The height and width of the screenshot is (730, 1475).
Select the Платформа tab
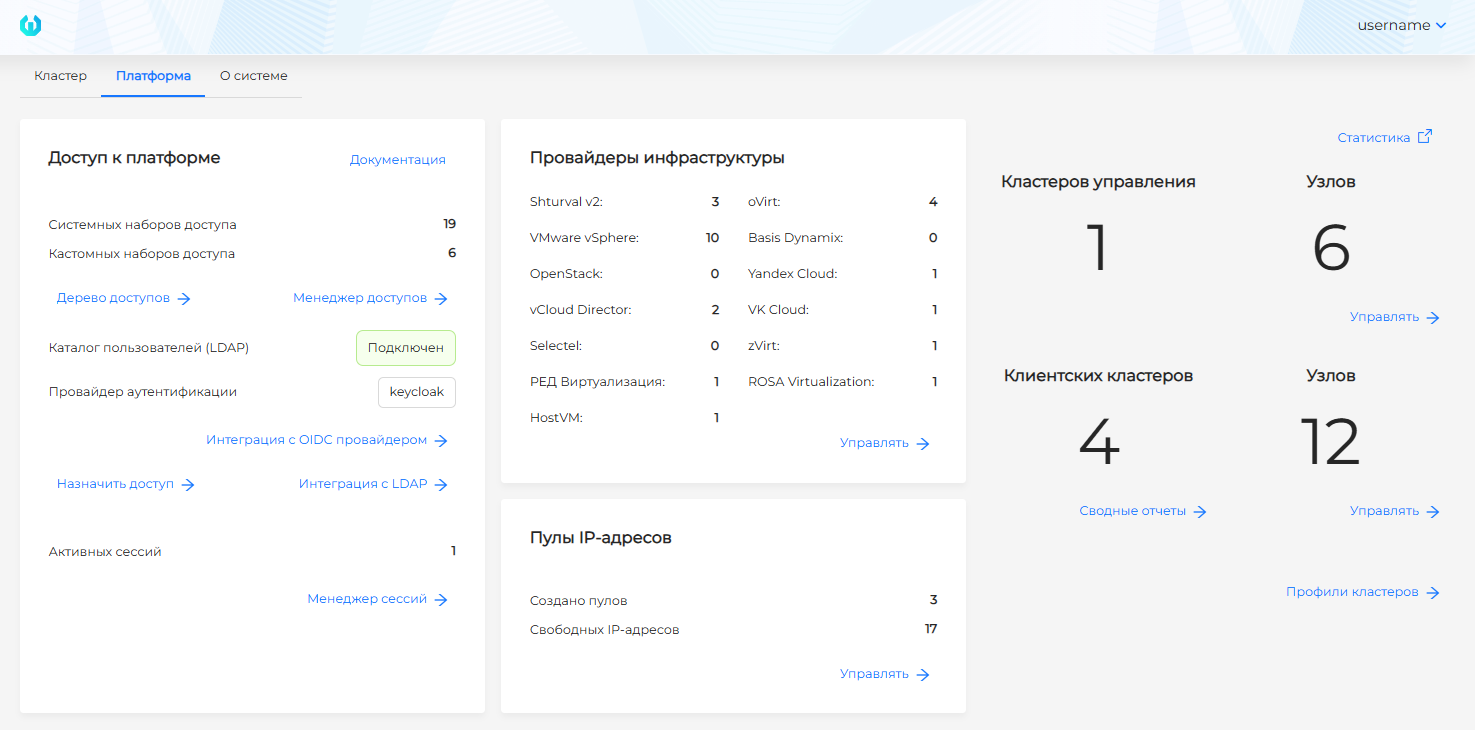tap(153, 76)
